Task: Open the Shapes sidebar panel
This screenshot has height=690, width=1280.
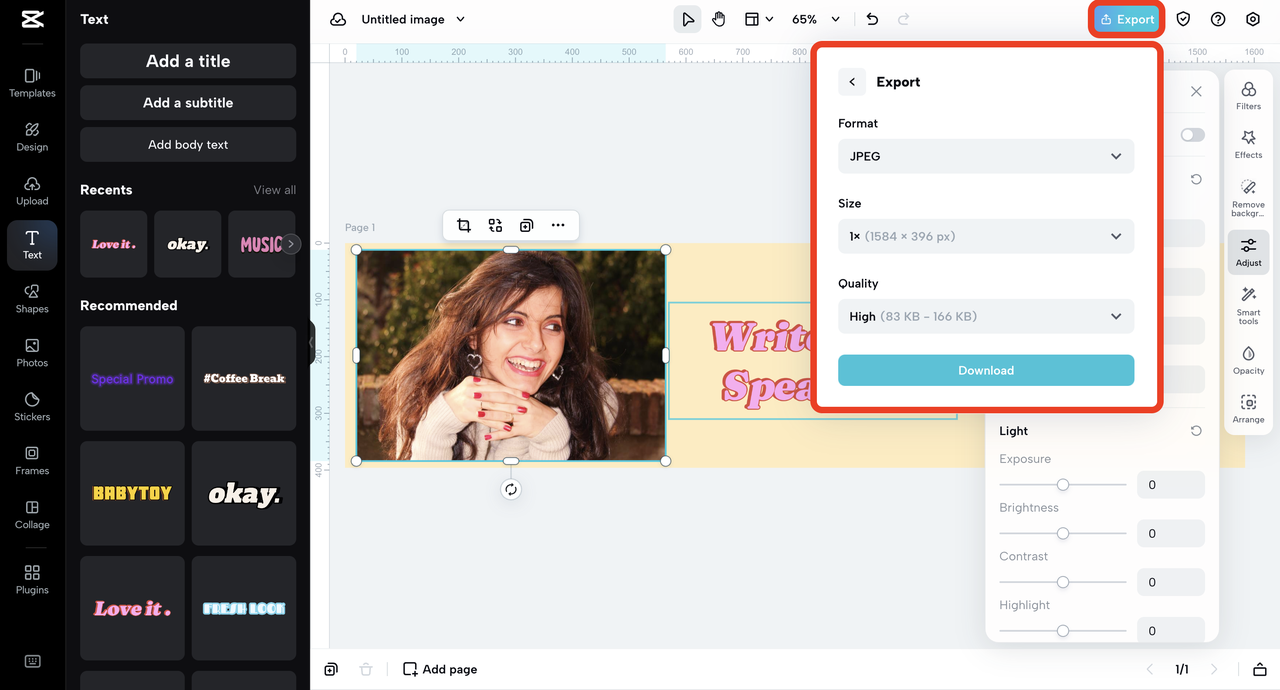Action: pos(32,299)
